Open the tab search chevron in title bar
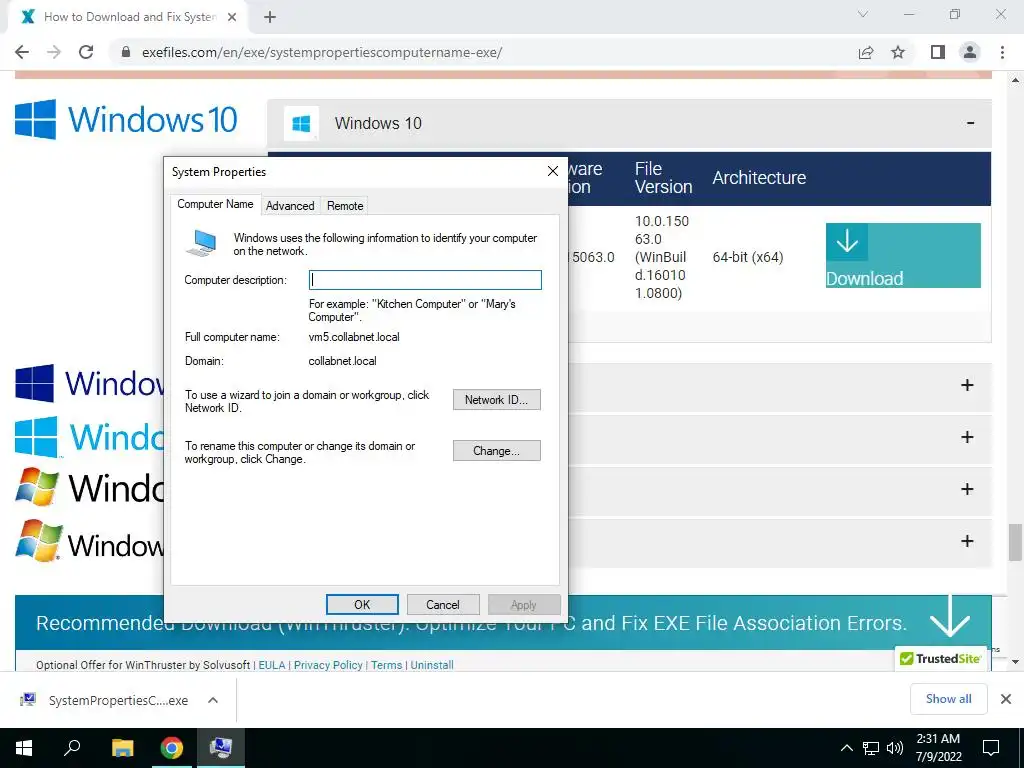Viewport: 1024px width, 768px height. [x=863, y=14]
